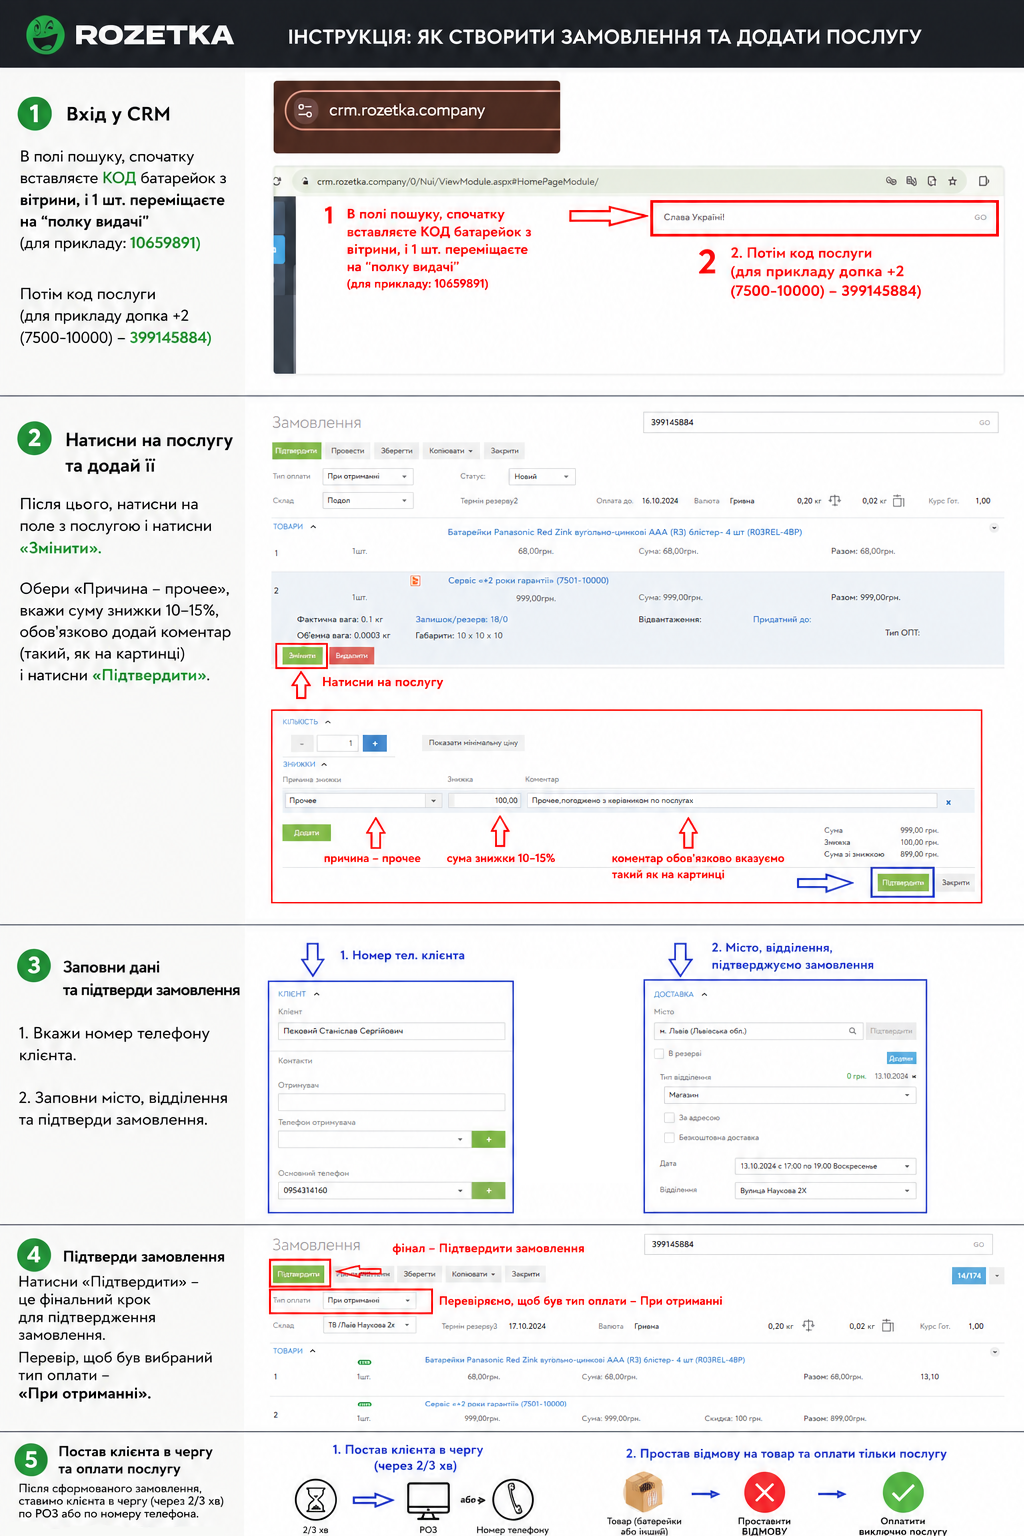The image size is (1024, 1536).
Task: Click the РОЗ monitor icon
Action: pyautogui.click(x=428, y=1501)
